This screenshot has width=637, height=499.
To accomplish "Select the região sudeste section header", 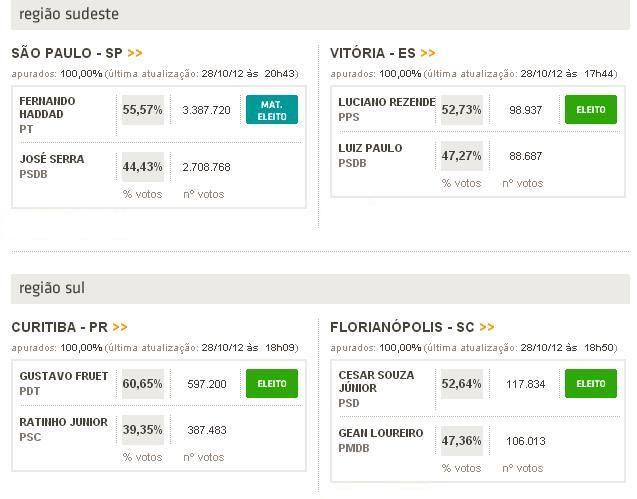I will click(69, 14).
